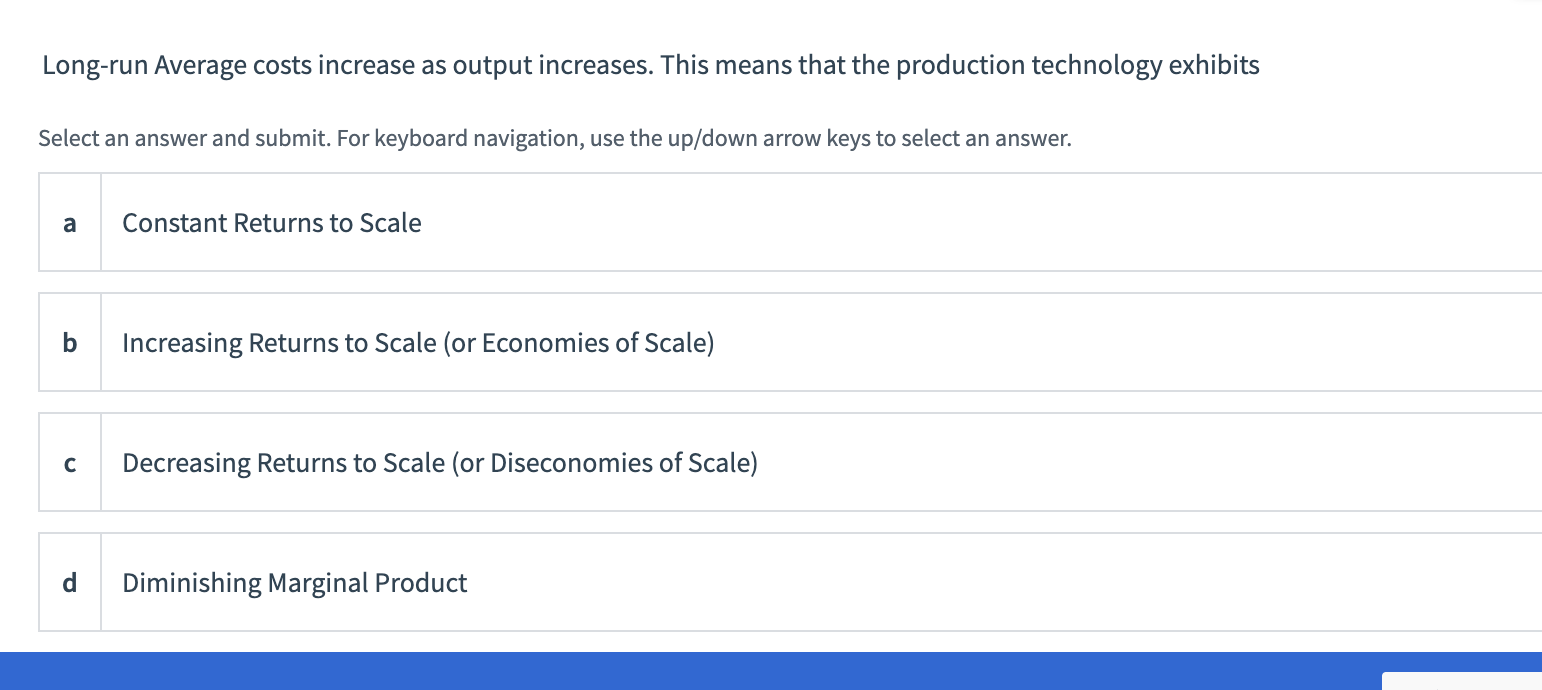Select answer letter a box

[x=69, y=223]
